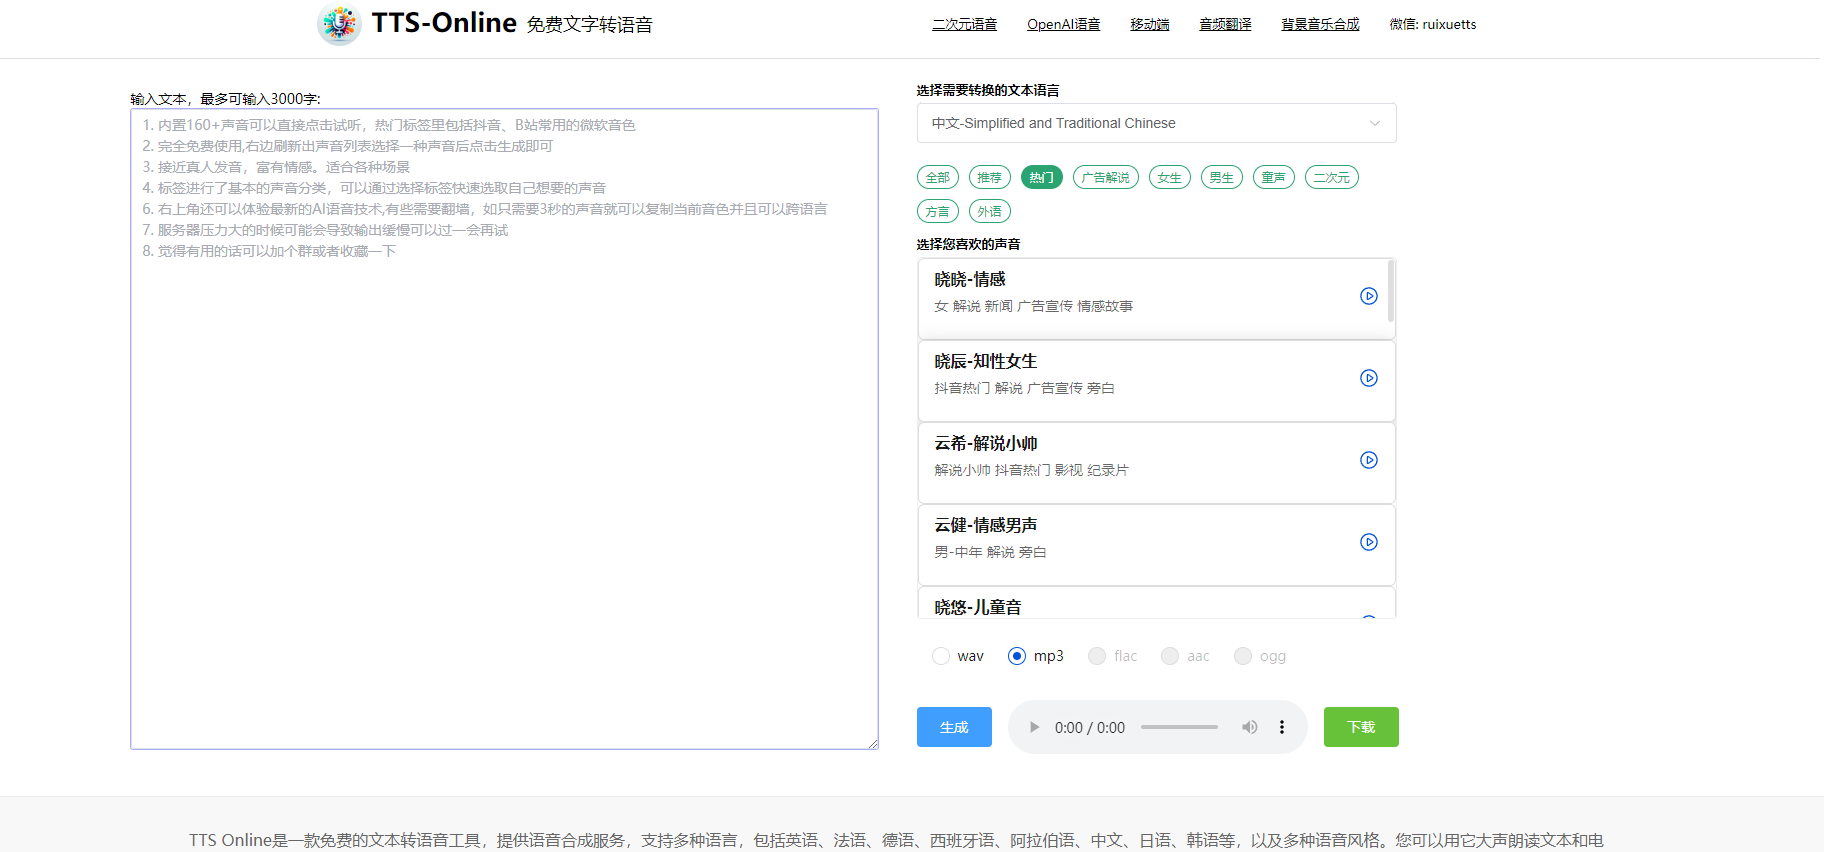Click into the text input area

504,450
